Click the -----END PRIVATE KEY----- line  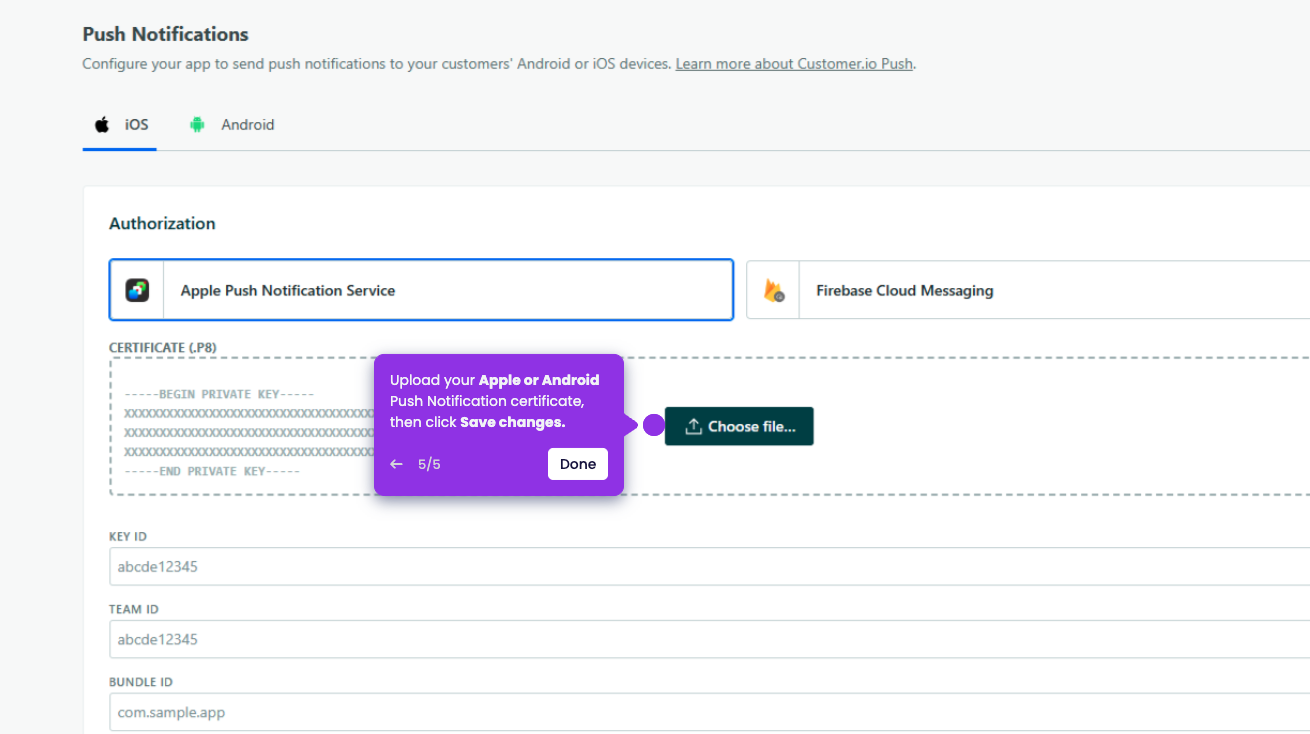tap(212, 471)
